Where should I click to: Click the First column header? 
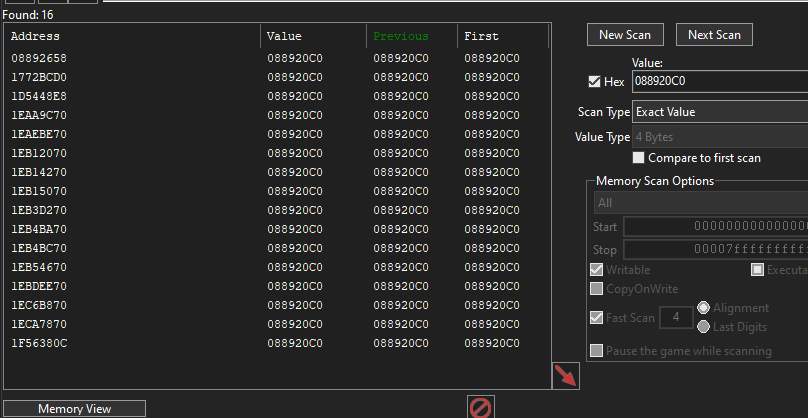503,36
